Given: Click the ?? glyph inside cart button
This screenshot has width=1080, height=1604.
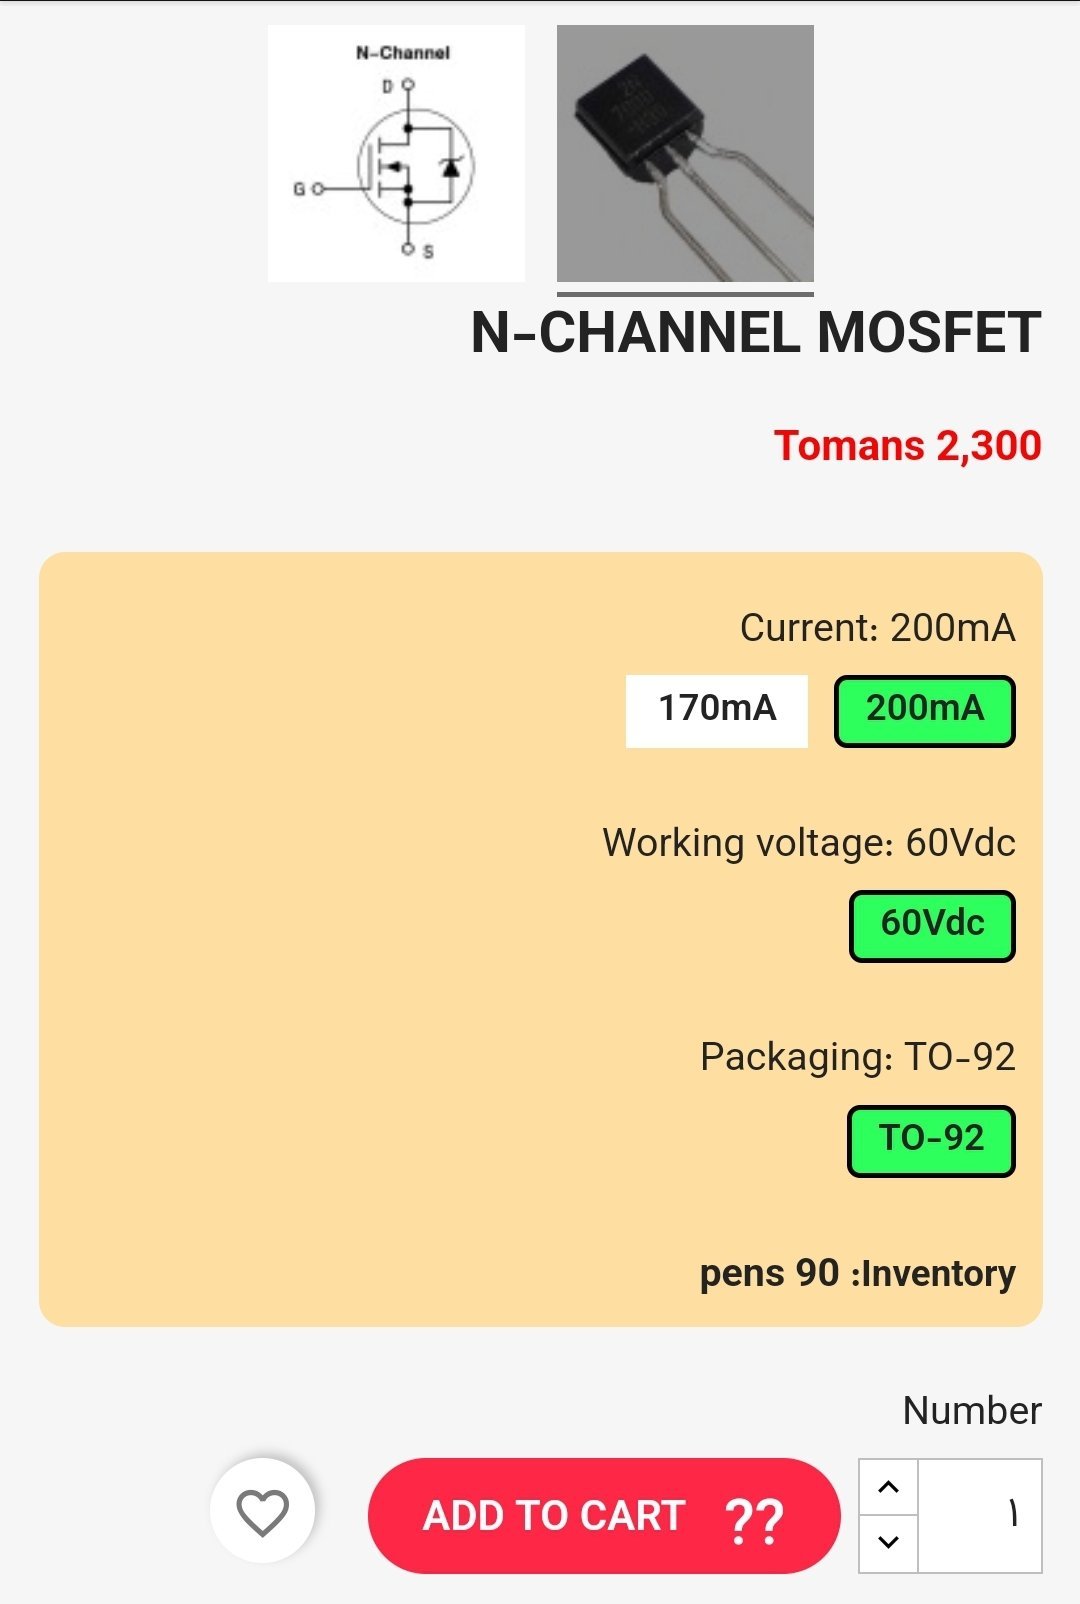Looking at the screenshot, I should (754, 1519).
